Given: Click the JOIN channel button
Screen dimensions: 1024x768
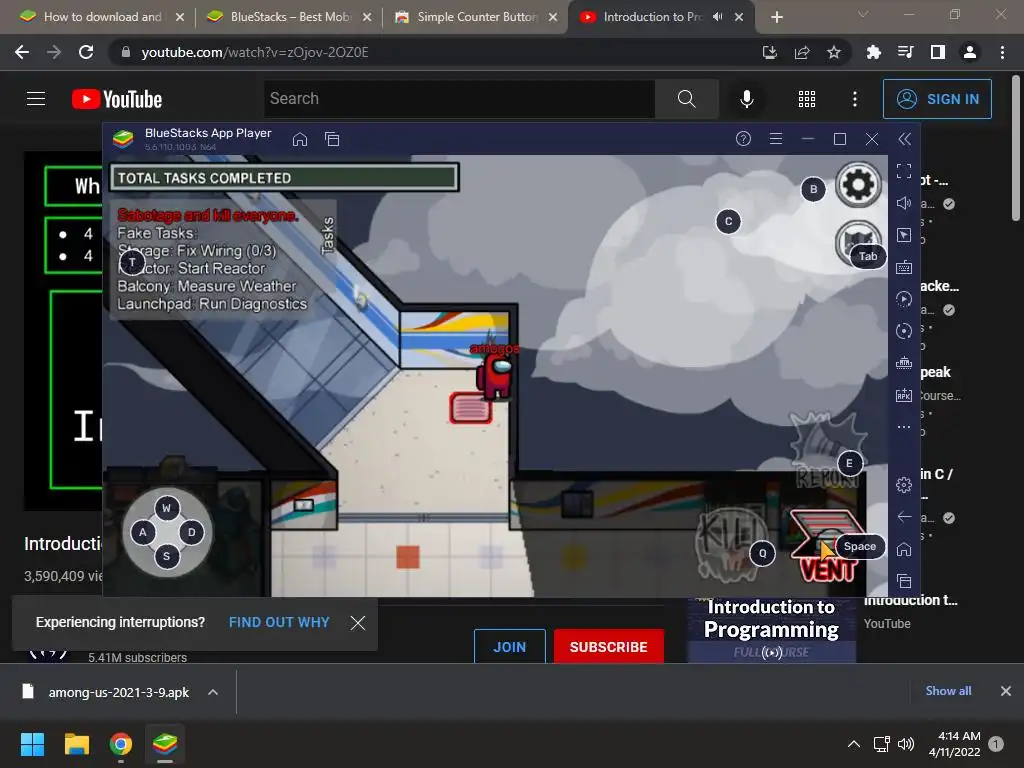Looking at the screenshot, I should 509,647.
